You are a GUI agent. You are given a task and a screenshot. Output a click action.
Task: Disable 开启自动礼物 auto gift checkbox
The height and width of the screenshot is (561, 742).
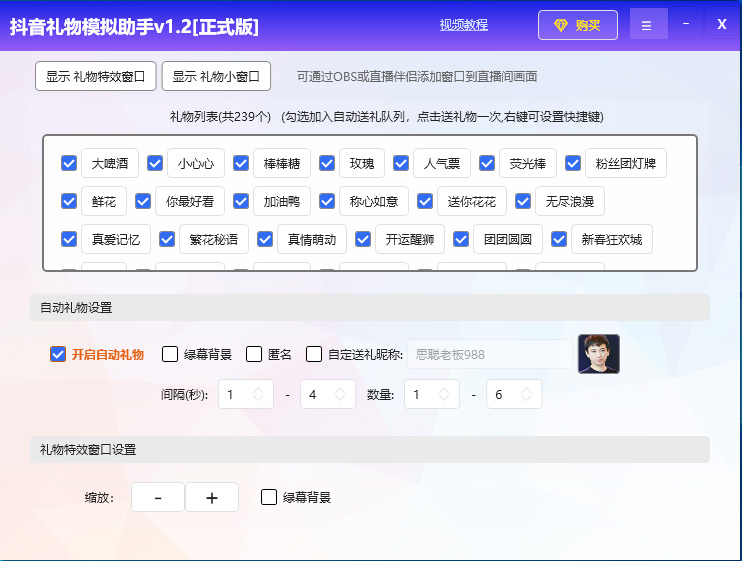pos(58,354)
